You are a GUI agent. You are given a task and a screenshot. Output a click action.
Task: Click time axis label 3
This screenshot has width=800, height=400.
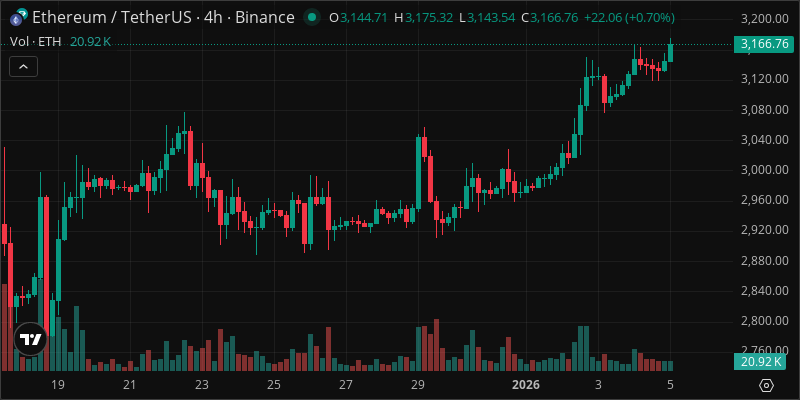pyautogui.click(x=598, y=384)
